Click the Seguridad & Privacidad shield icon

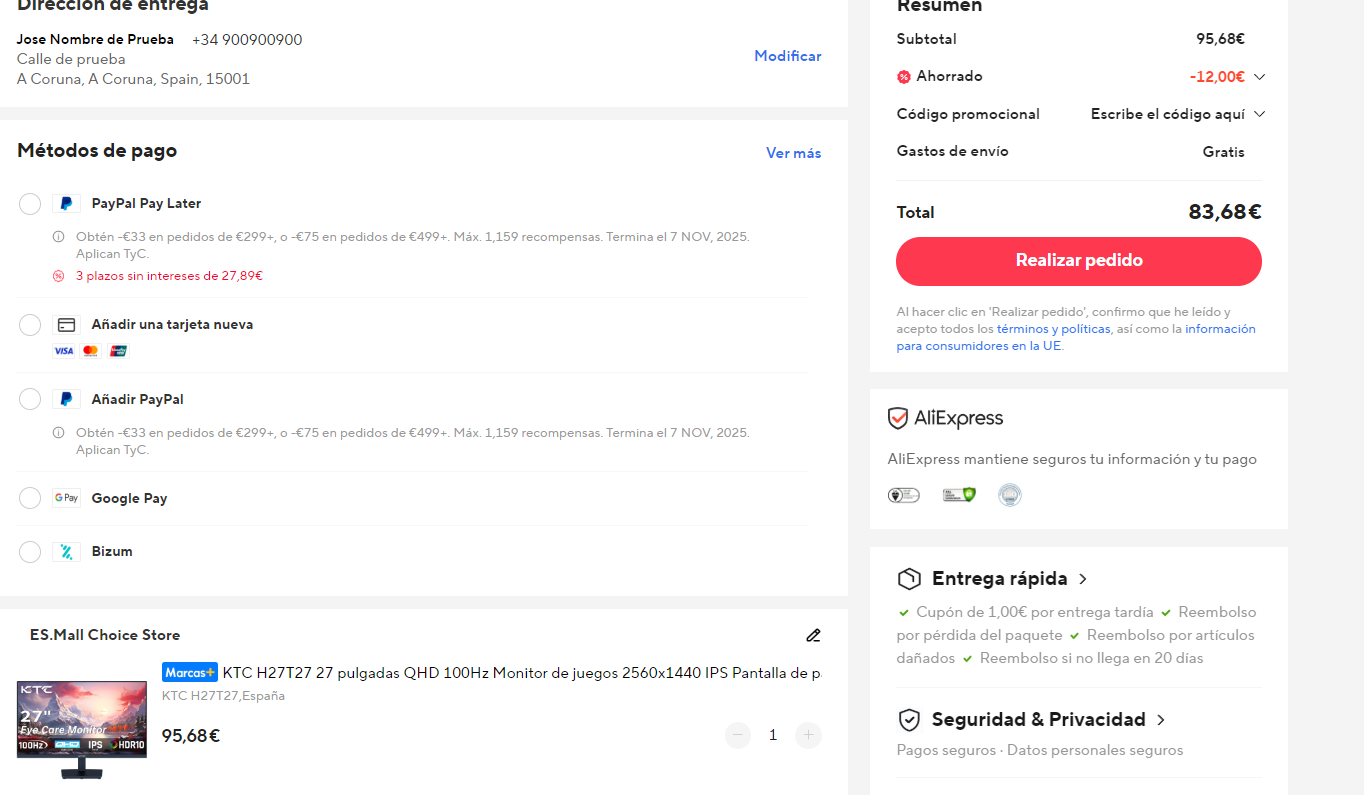click(909, 720)
